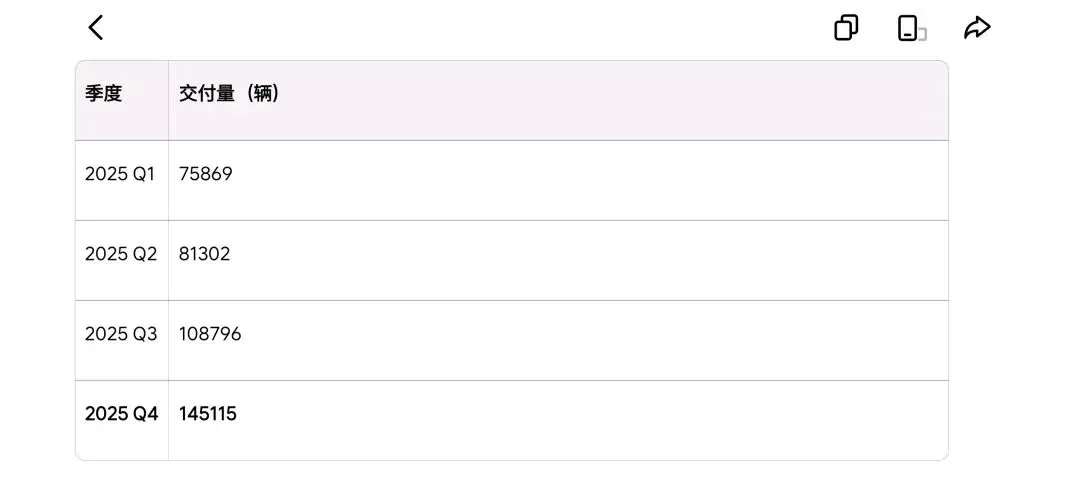The image size is (1080, 491).
Task: Select the 2025 Q2 quarter cell
Action: (x=121, y=254)
